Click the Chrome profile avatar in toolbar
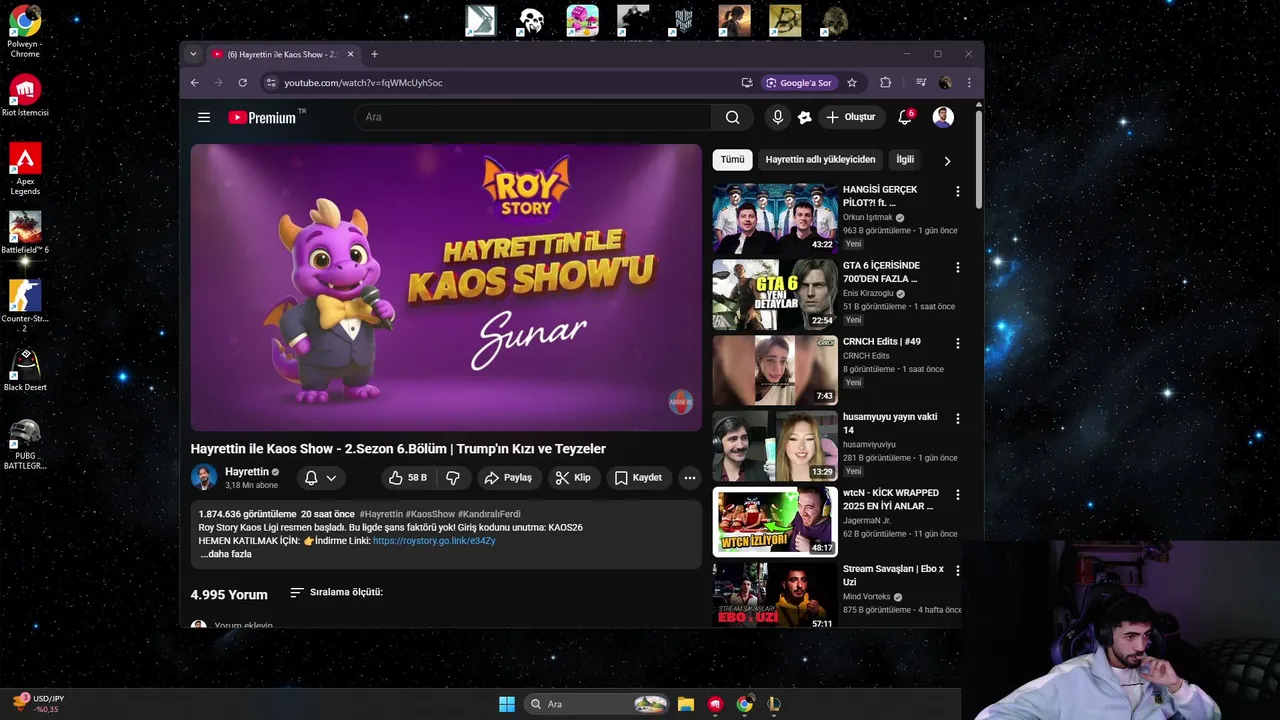The image size is (1280, 720). [x=945, y=83]
